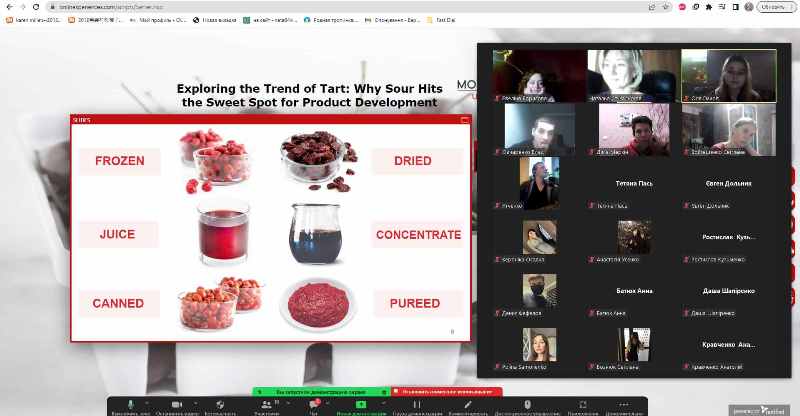Open the Сповіщення bookmark

pos(392,20)
